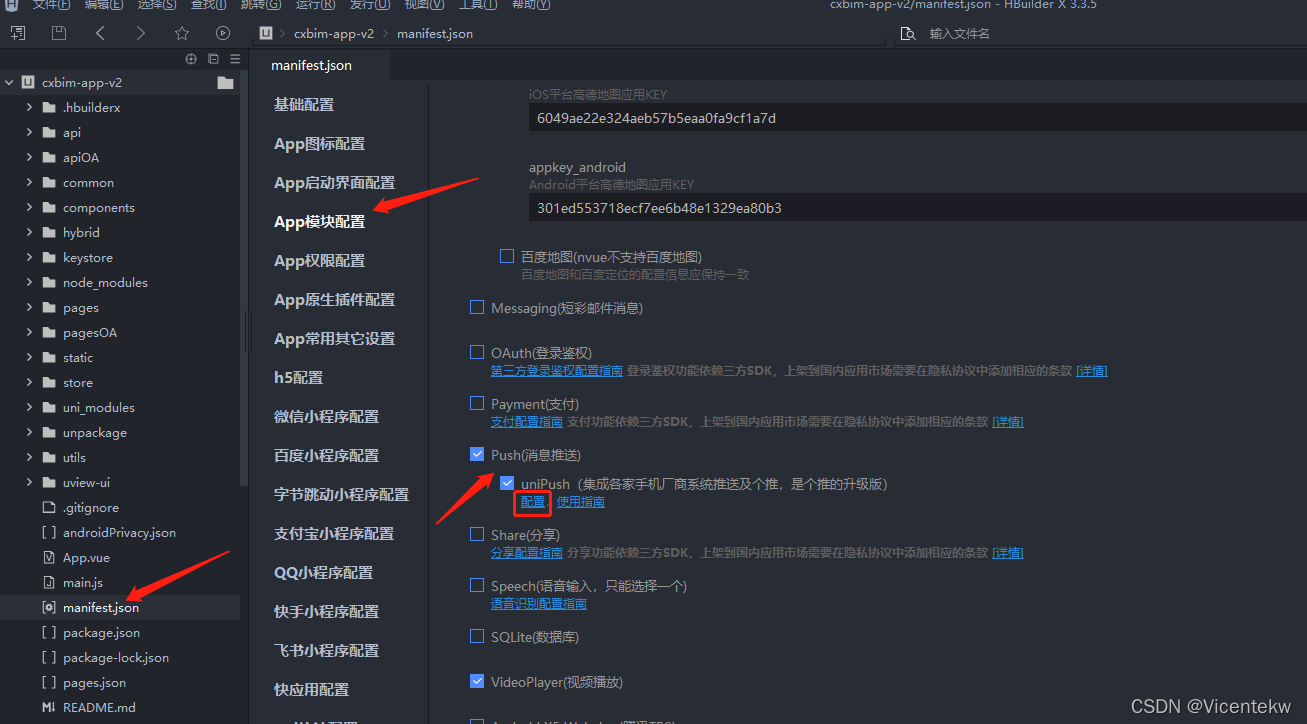Go back using the left arrow toolbar icon
The width and height of the screenshot is (1307, 724).
point(100,33)
